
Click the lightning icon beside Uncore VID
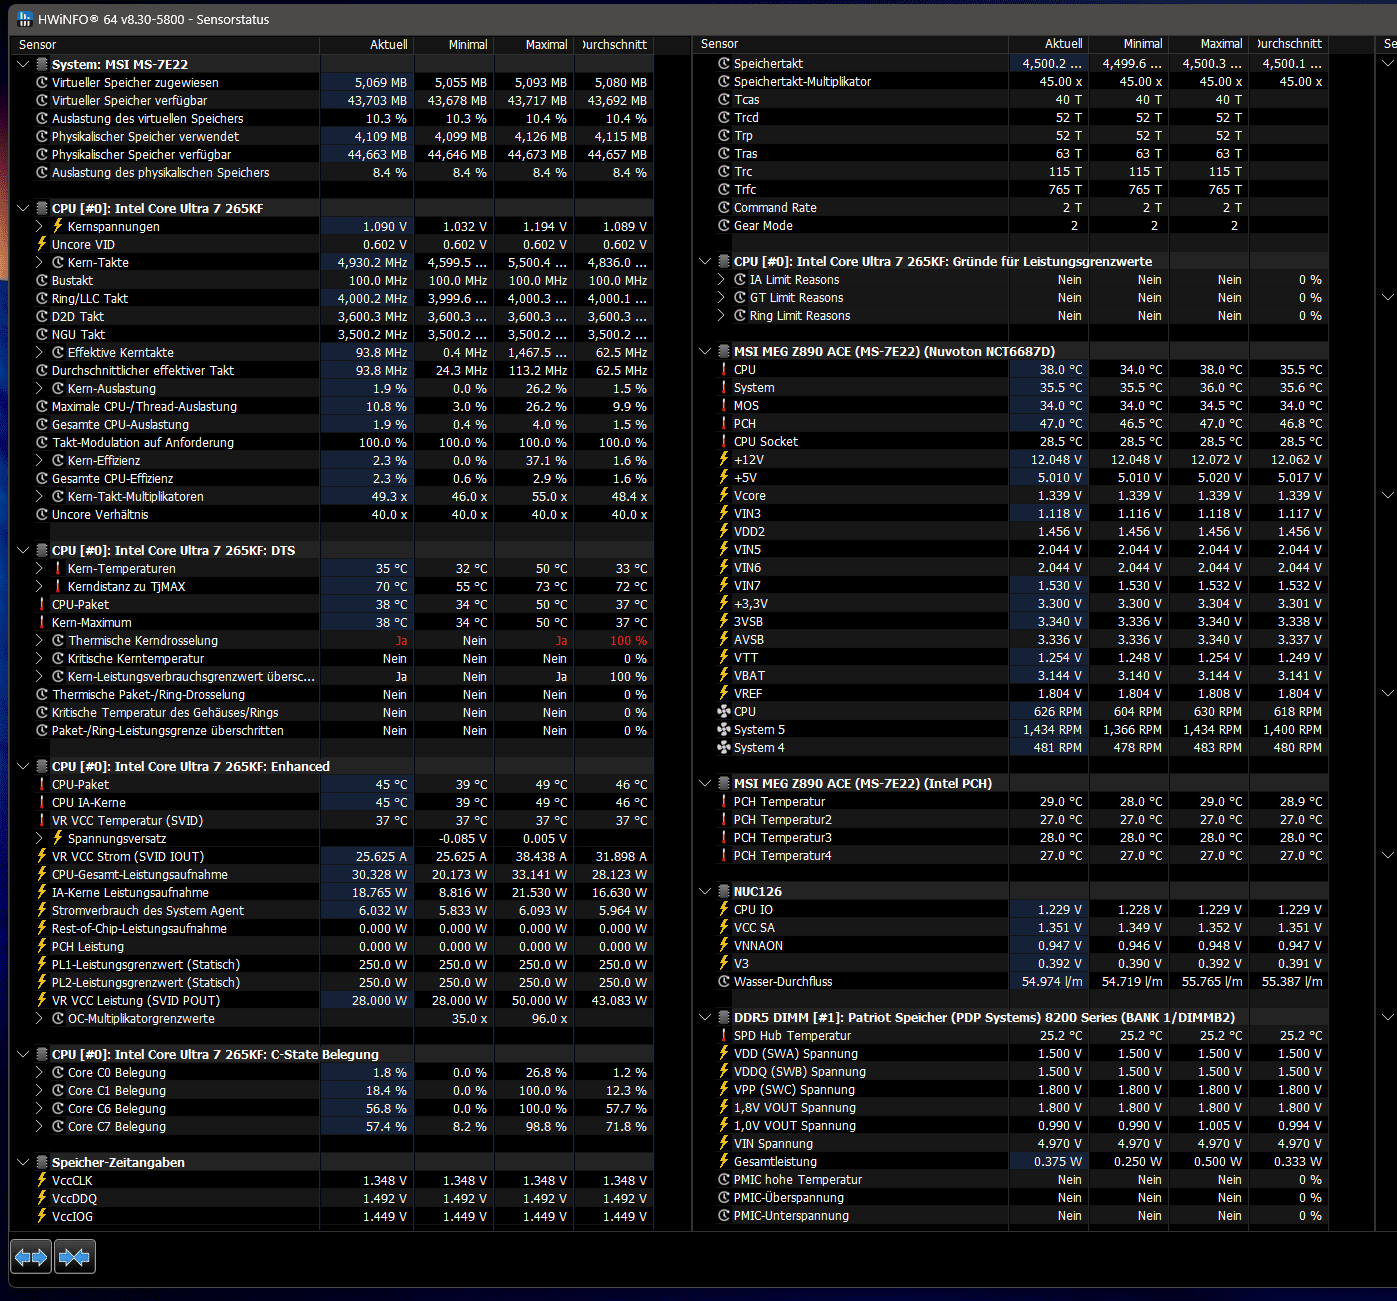coord(42,244)
